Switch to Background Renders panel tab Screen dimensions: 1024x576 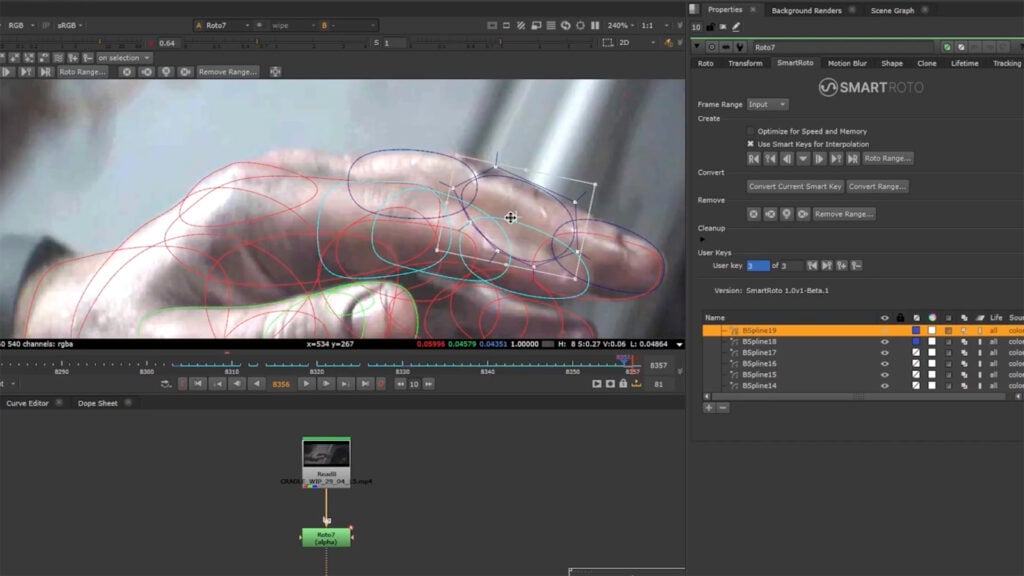click(807, 10)
